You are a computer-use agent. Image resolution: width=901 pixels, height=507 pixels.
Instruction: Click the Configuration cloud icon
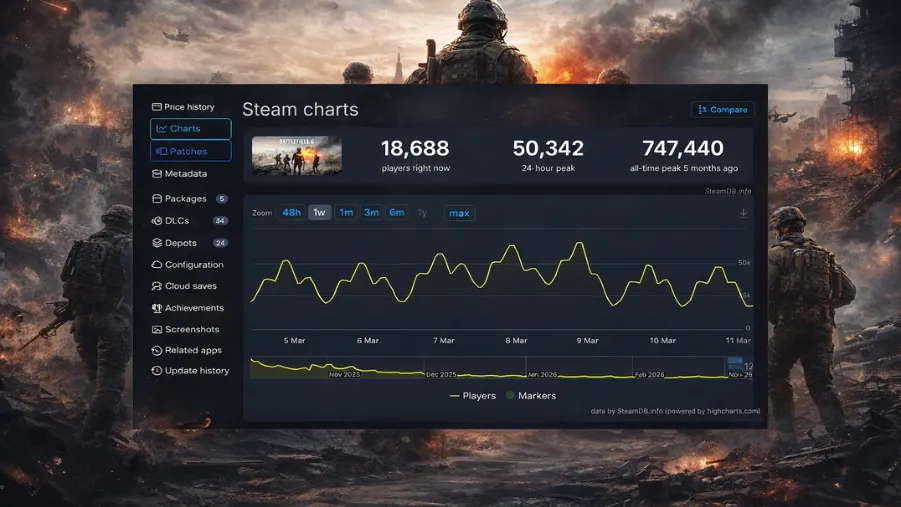point(157,265)
